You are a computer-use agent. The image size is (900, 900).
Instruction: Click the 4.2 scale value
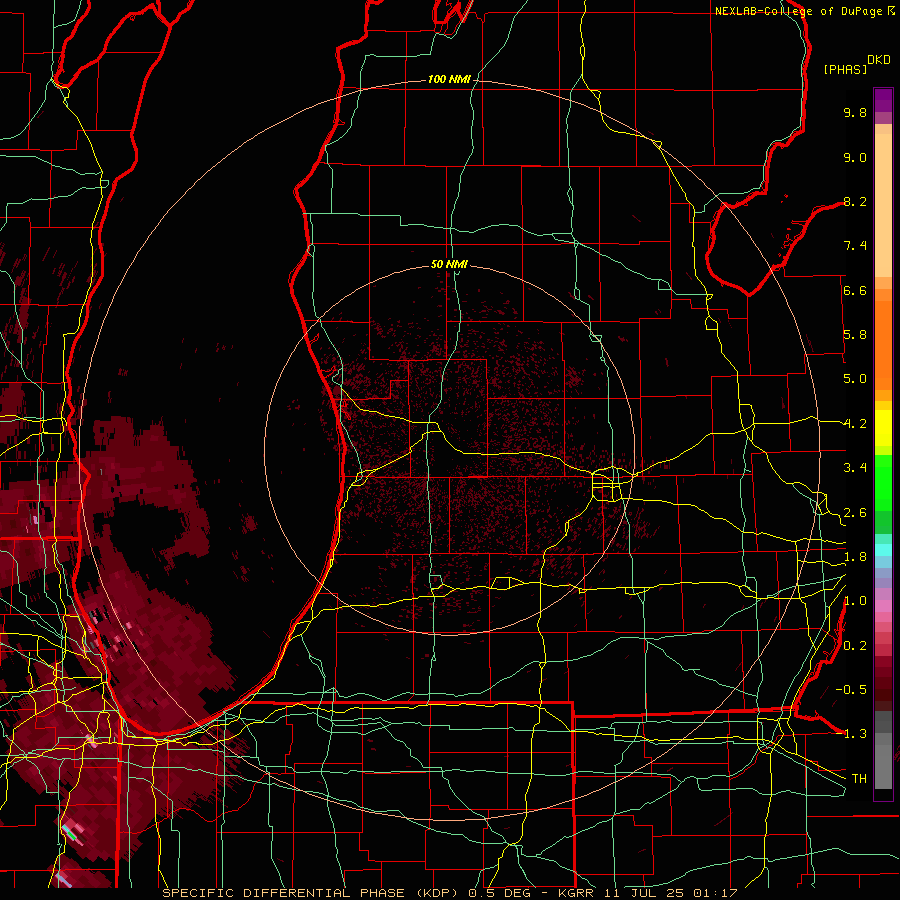pos(855,424)
